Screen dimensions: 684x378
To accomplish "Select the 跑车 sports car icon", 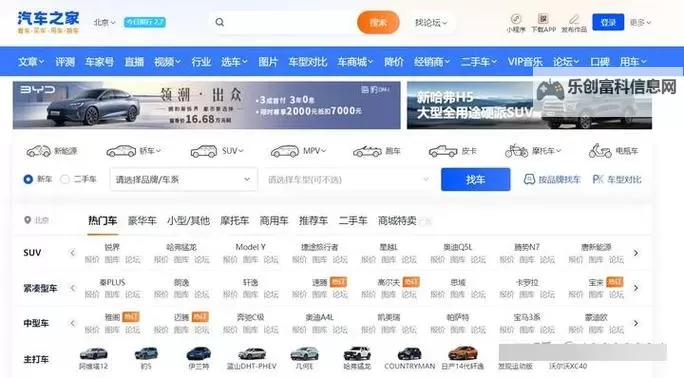I will pos(367,151).
